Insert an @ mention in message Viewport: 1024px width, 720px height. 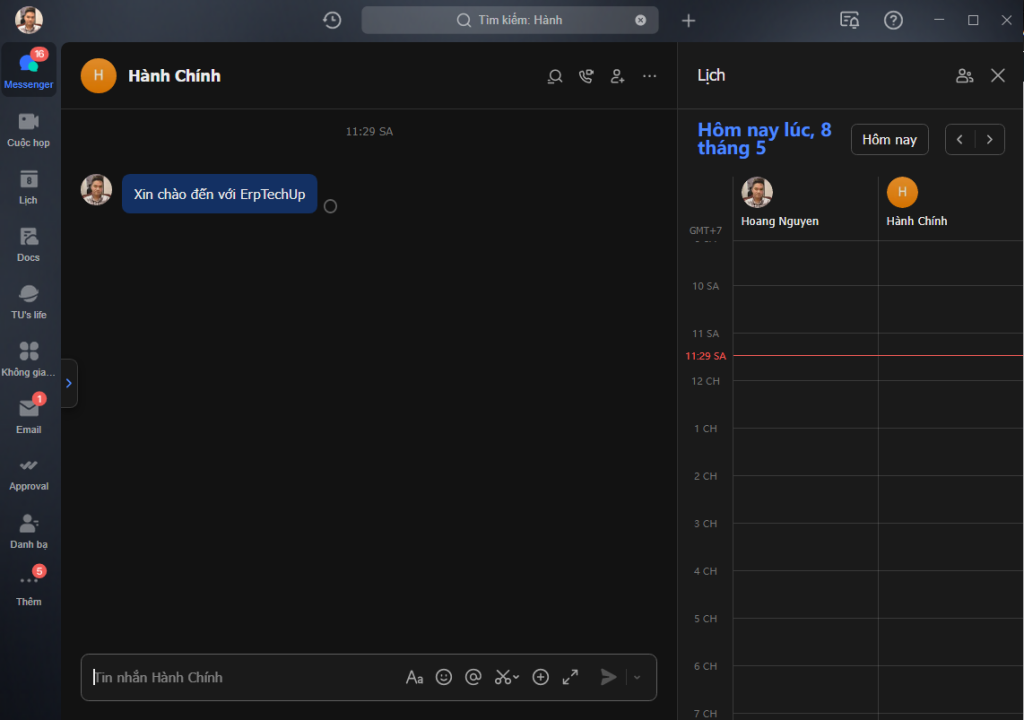click(474, 677)
